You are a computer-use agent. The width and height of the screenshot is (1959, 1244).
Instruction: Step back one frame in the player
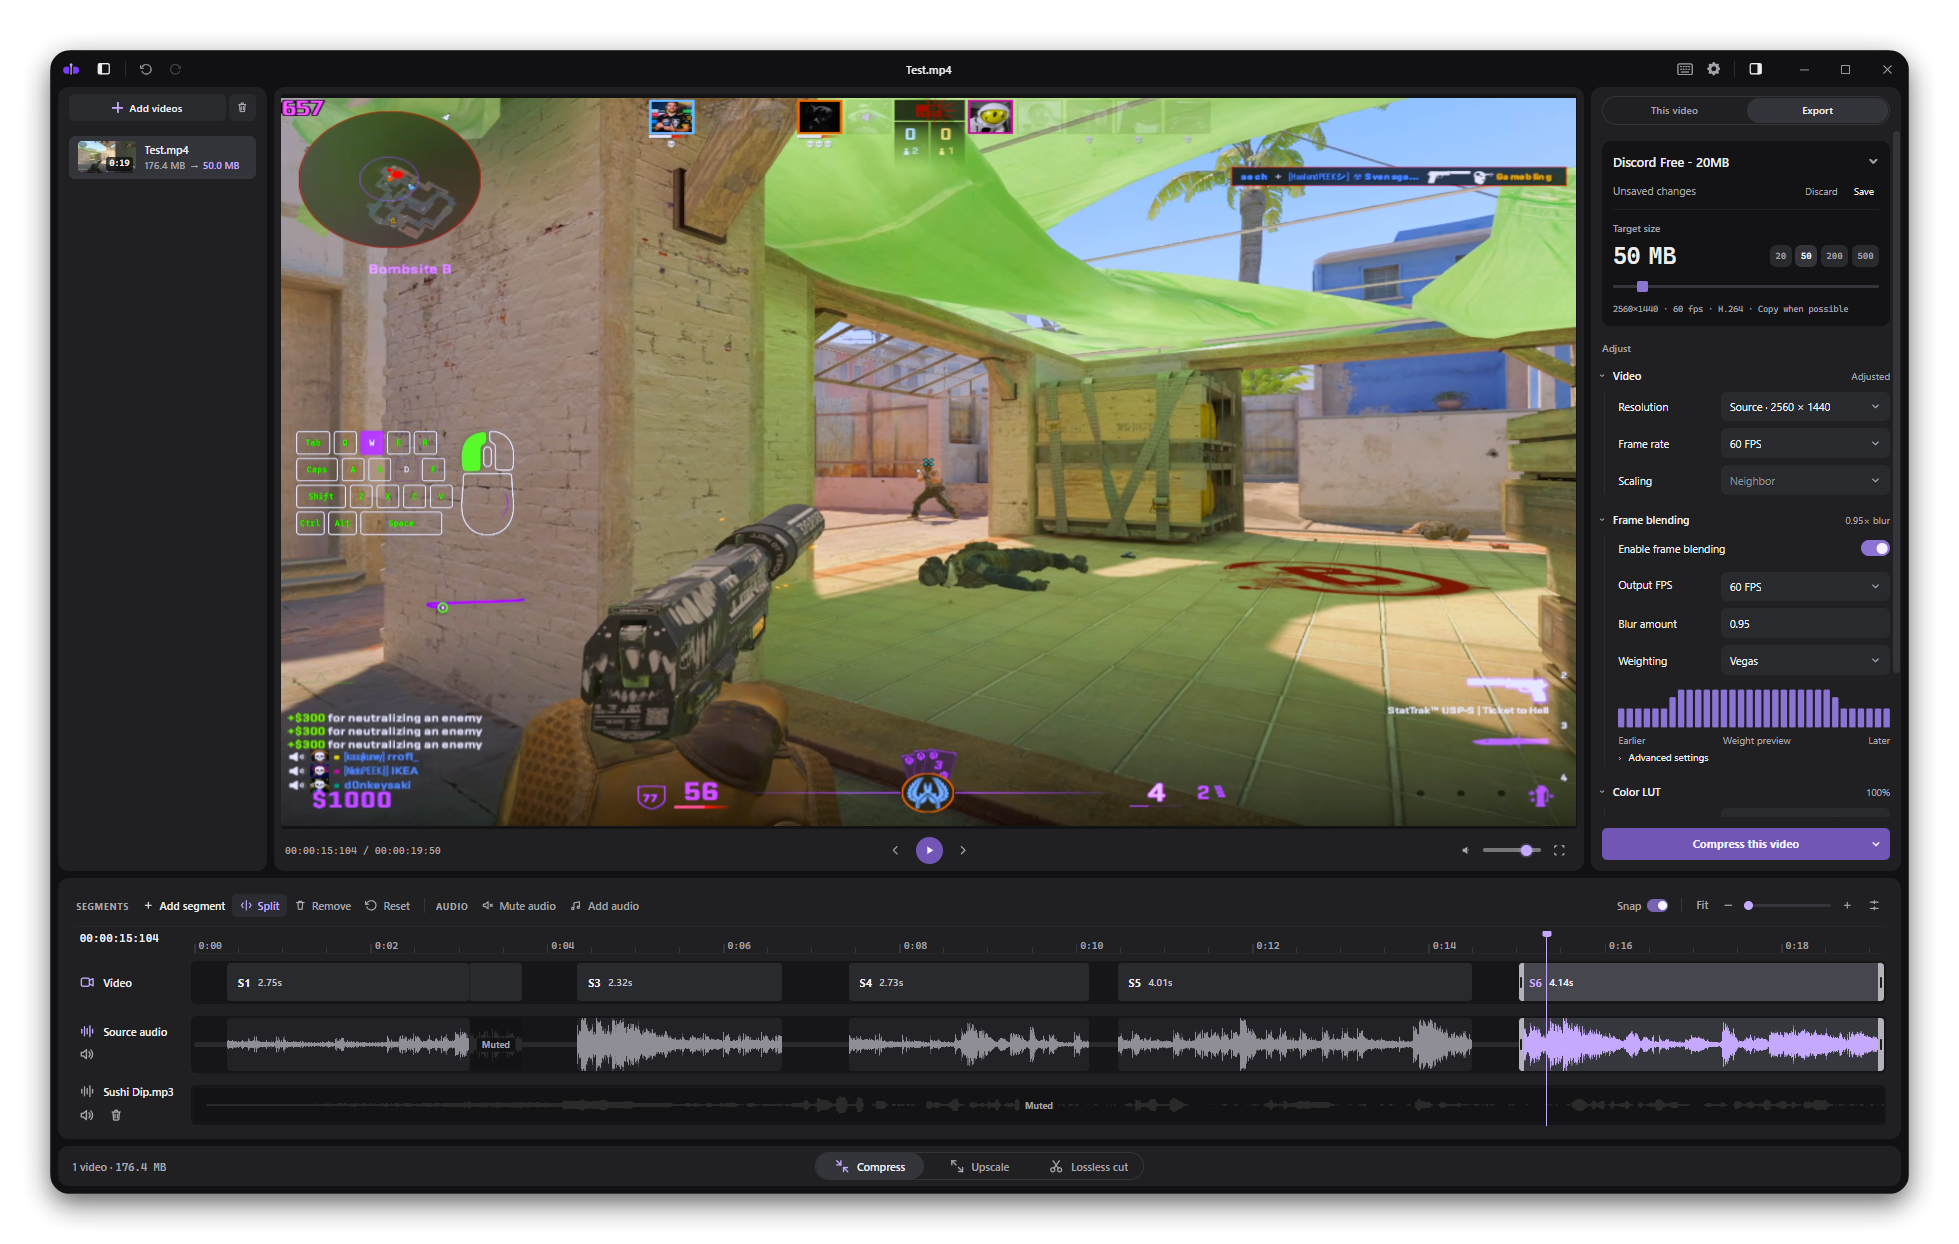[895, 850]
